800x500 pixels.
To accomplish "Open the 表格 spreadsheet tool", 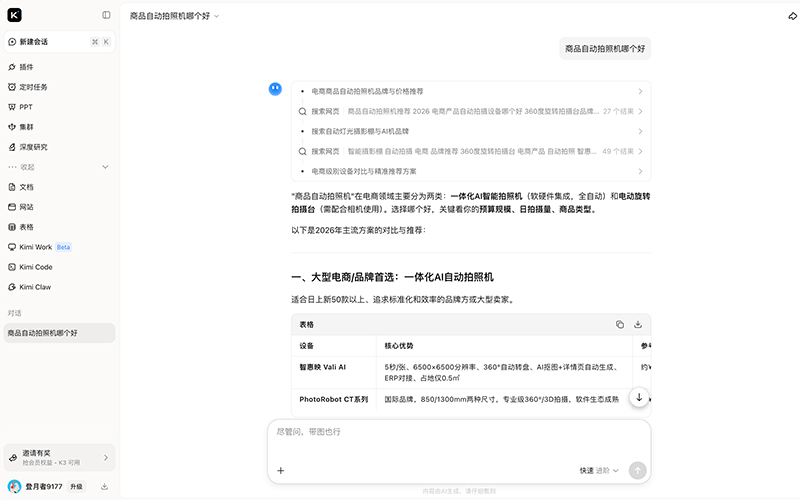I will coord(59,227).
